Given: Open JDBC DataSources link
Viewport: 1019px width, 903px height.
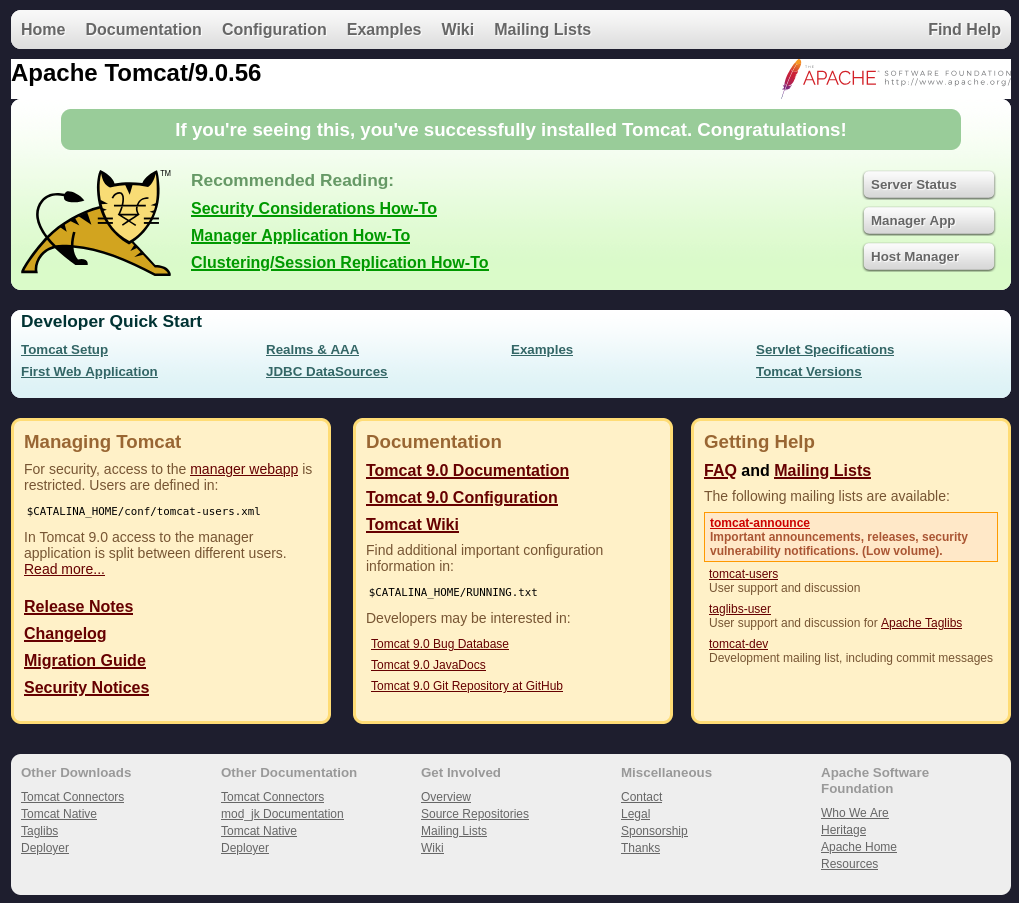Looking at the screenshot, I should click(x=327, y=372).
